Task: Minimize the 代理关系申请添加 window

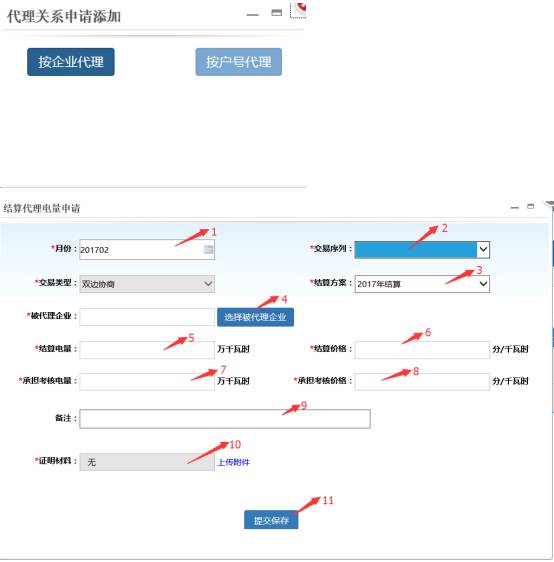Action: (x=253, y=15)
